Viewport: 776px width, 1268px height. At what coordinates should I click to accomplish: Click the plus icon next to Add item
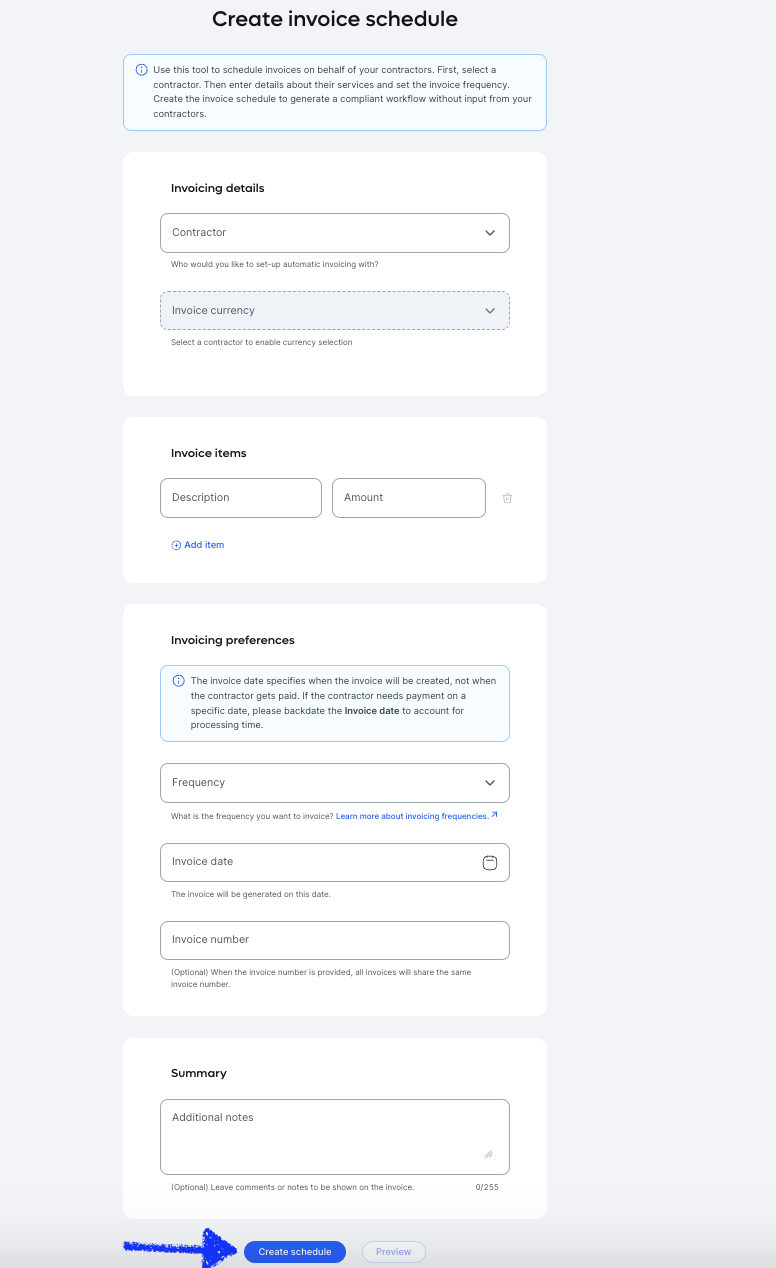coord(176,544)
